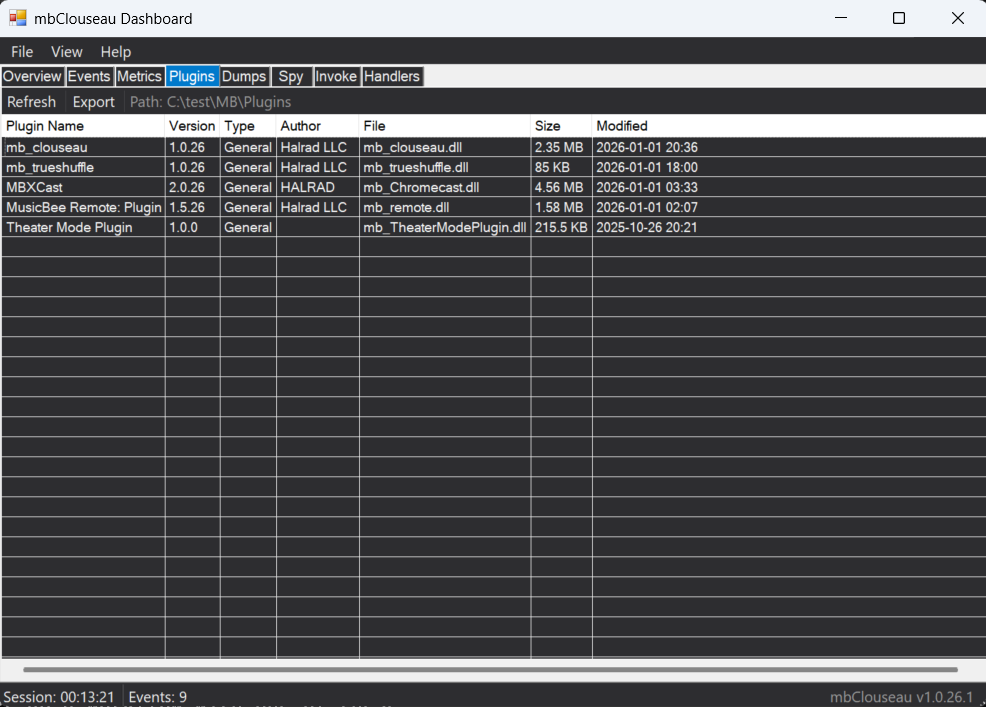The height and width of the screenshot is (707, 986).
Task: Select the mb_clouseau plugin row
Action: (x=80, y=147)
